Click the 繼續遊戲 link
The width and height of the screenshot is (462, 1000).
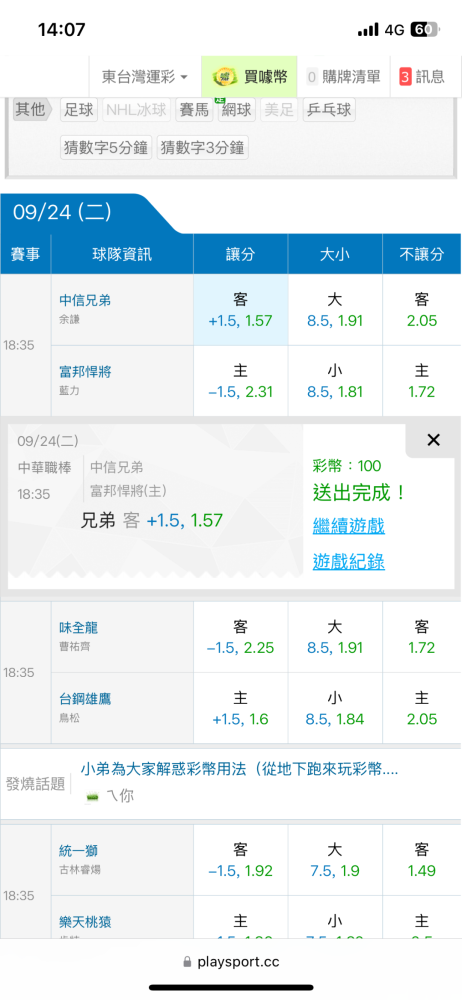point(348,527)
